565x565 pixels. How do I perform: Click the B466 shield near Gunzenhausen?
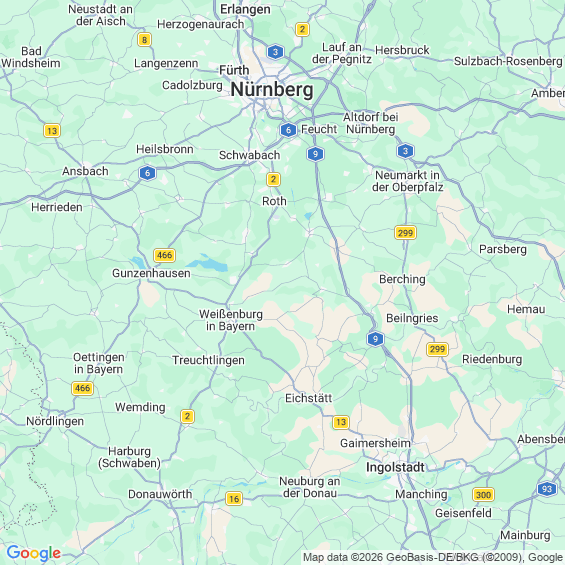164,255
